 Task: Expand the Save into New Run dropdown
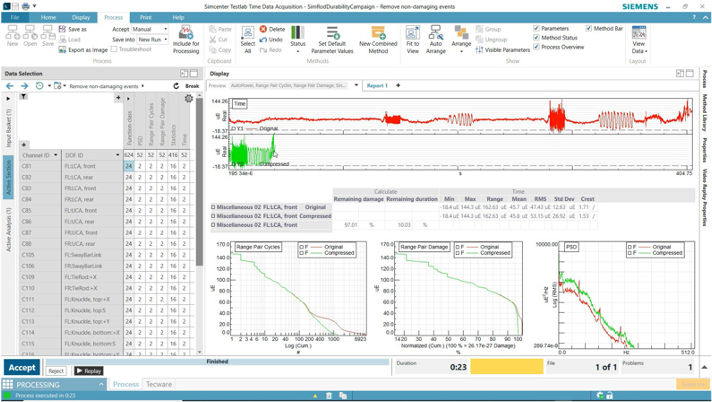pos(153,40)
